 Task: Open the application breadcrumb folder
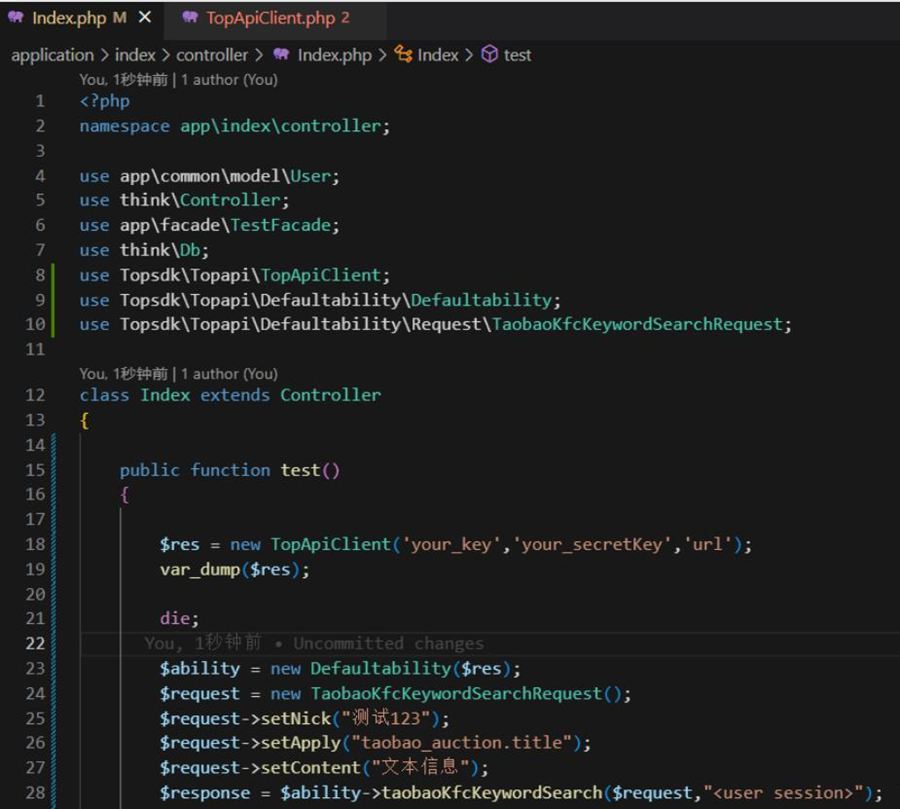pyautogui.click(x=52, y=55)
